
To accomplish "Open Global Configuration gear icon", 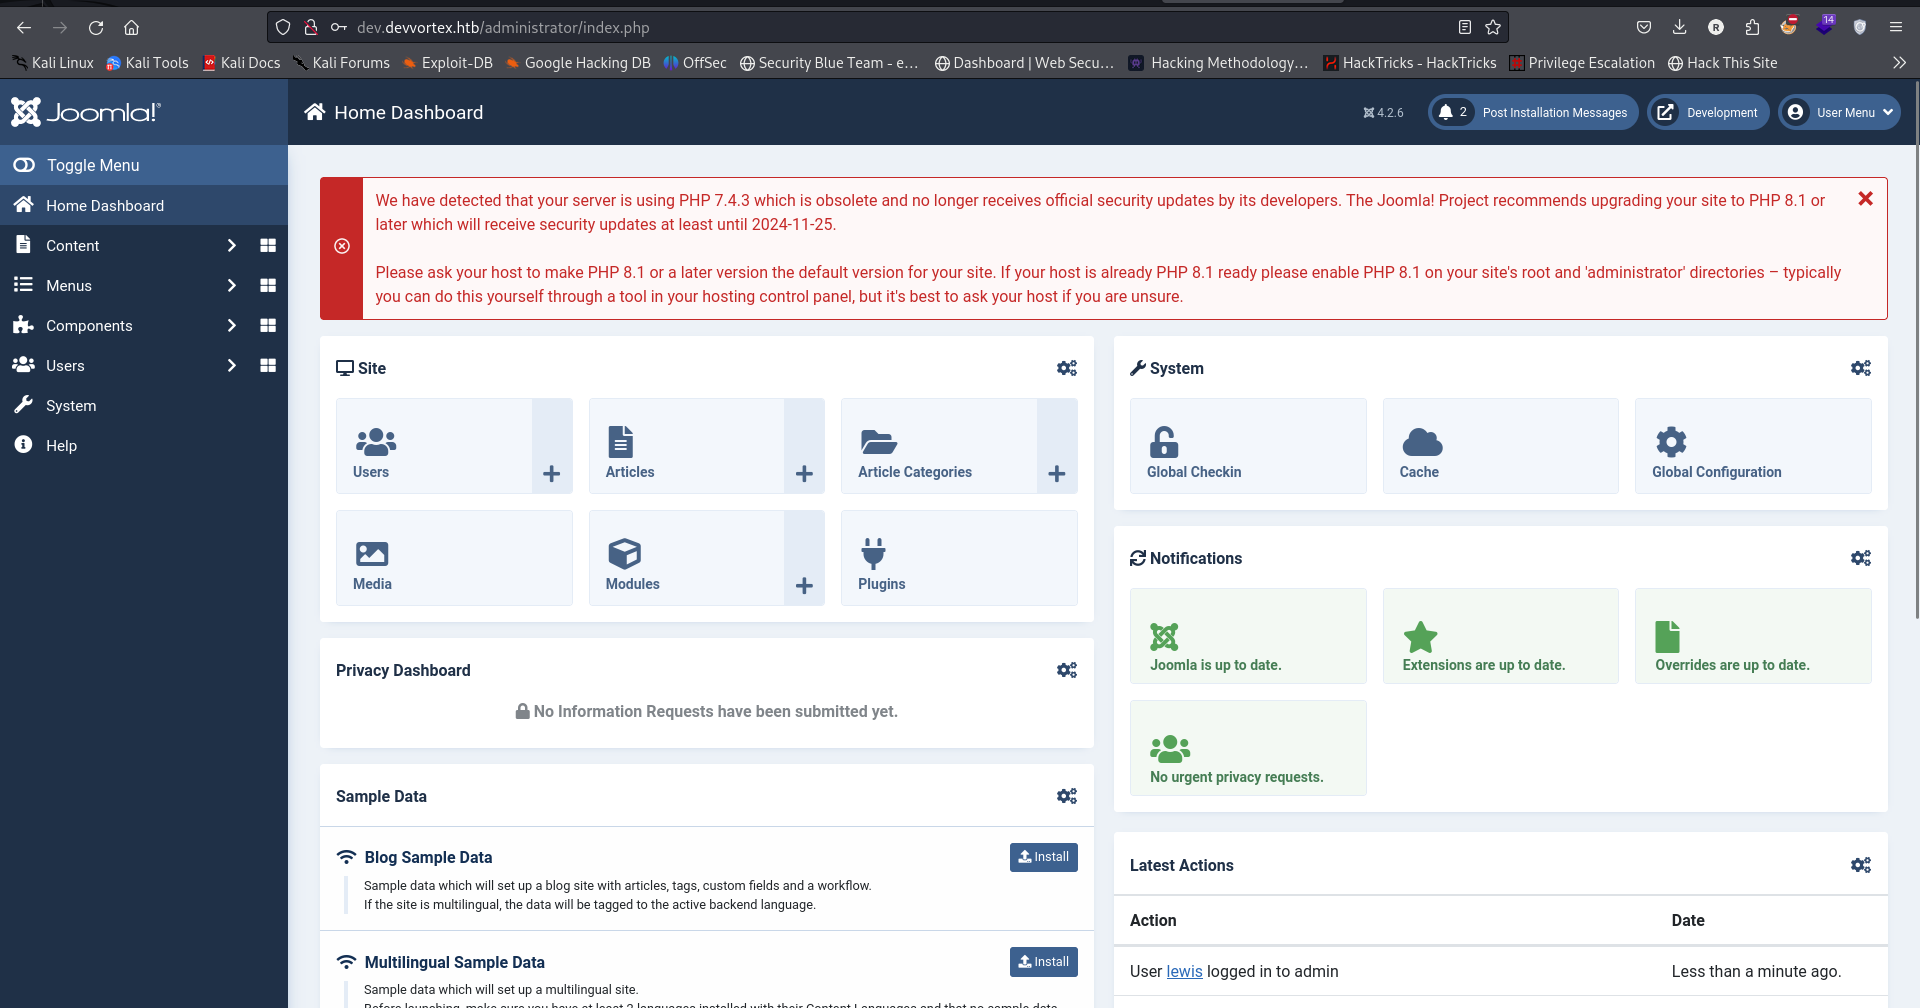I will [x=1670, y=442].
